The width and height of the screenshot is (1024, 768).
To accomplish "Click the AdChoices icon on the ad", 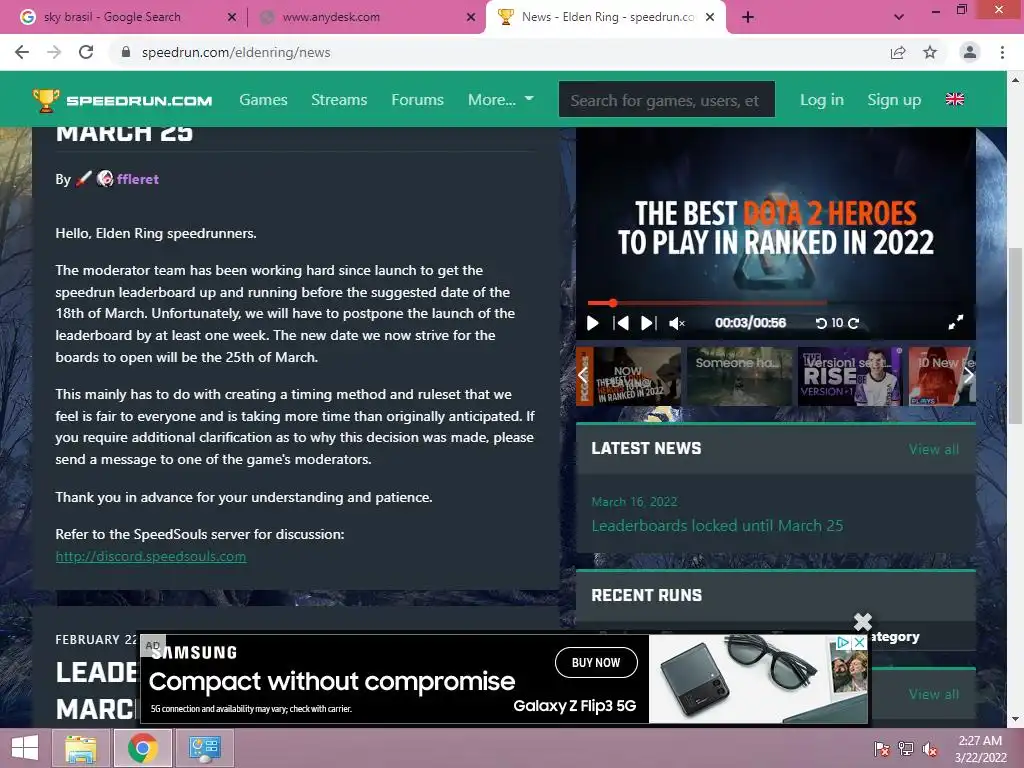I will [x=843, y=643].
